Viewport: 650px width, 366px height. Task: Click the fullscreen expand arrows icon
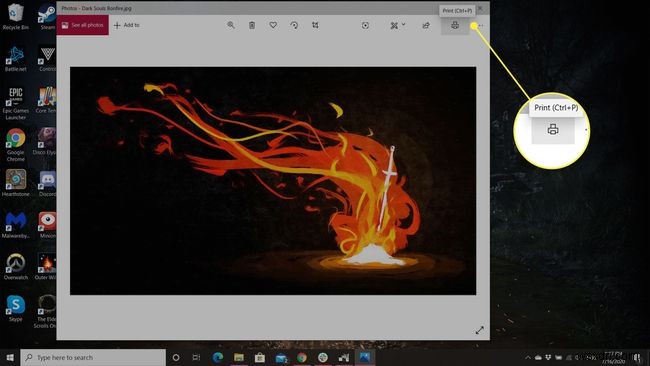coord(480,330)
